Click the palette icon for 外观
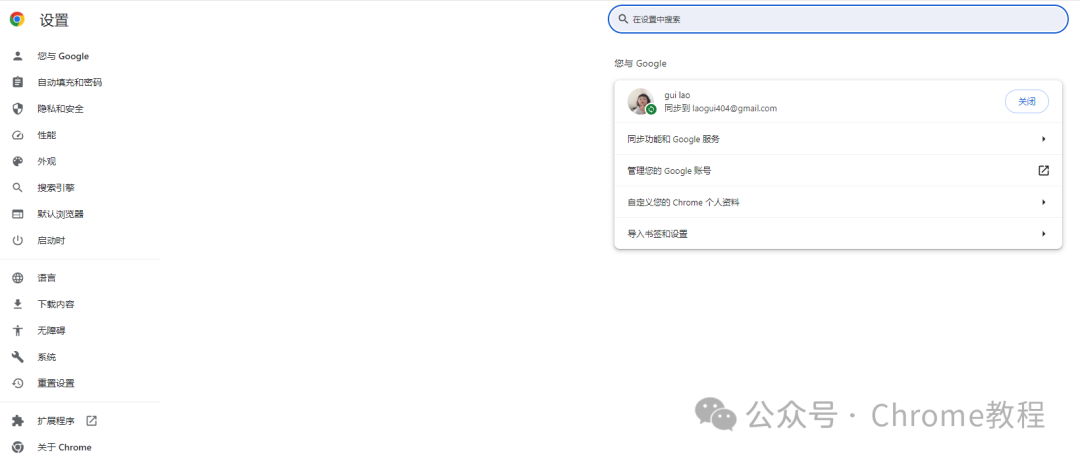This screenshot has width=1080, height=459. tap(18, 161)
